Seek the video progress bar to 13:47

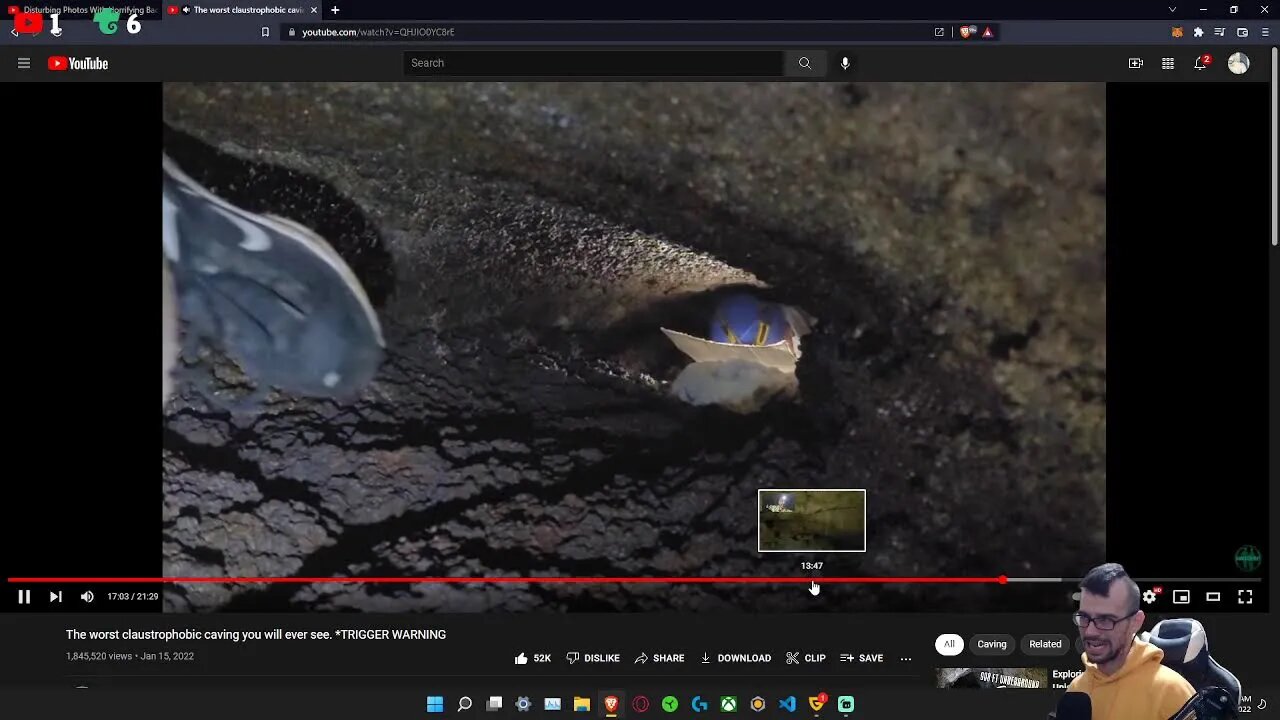pyautogui.click(x=812, y=580)
